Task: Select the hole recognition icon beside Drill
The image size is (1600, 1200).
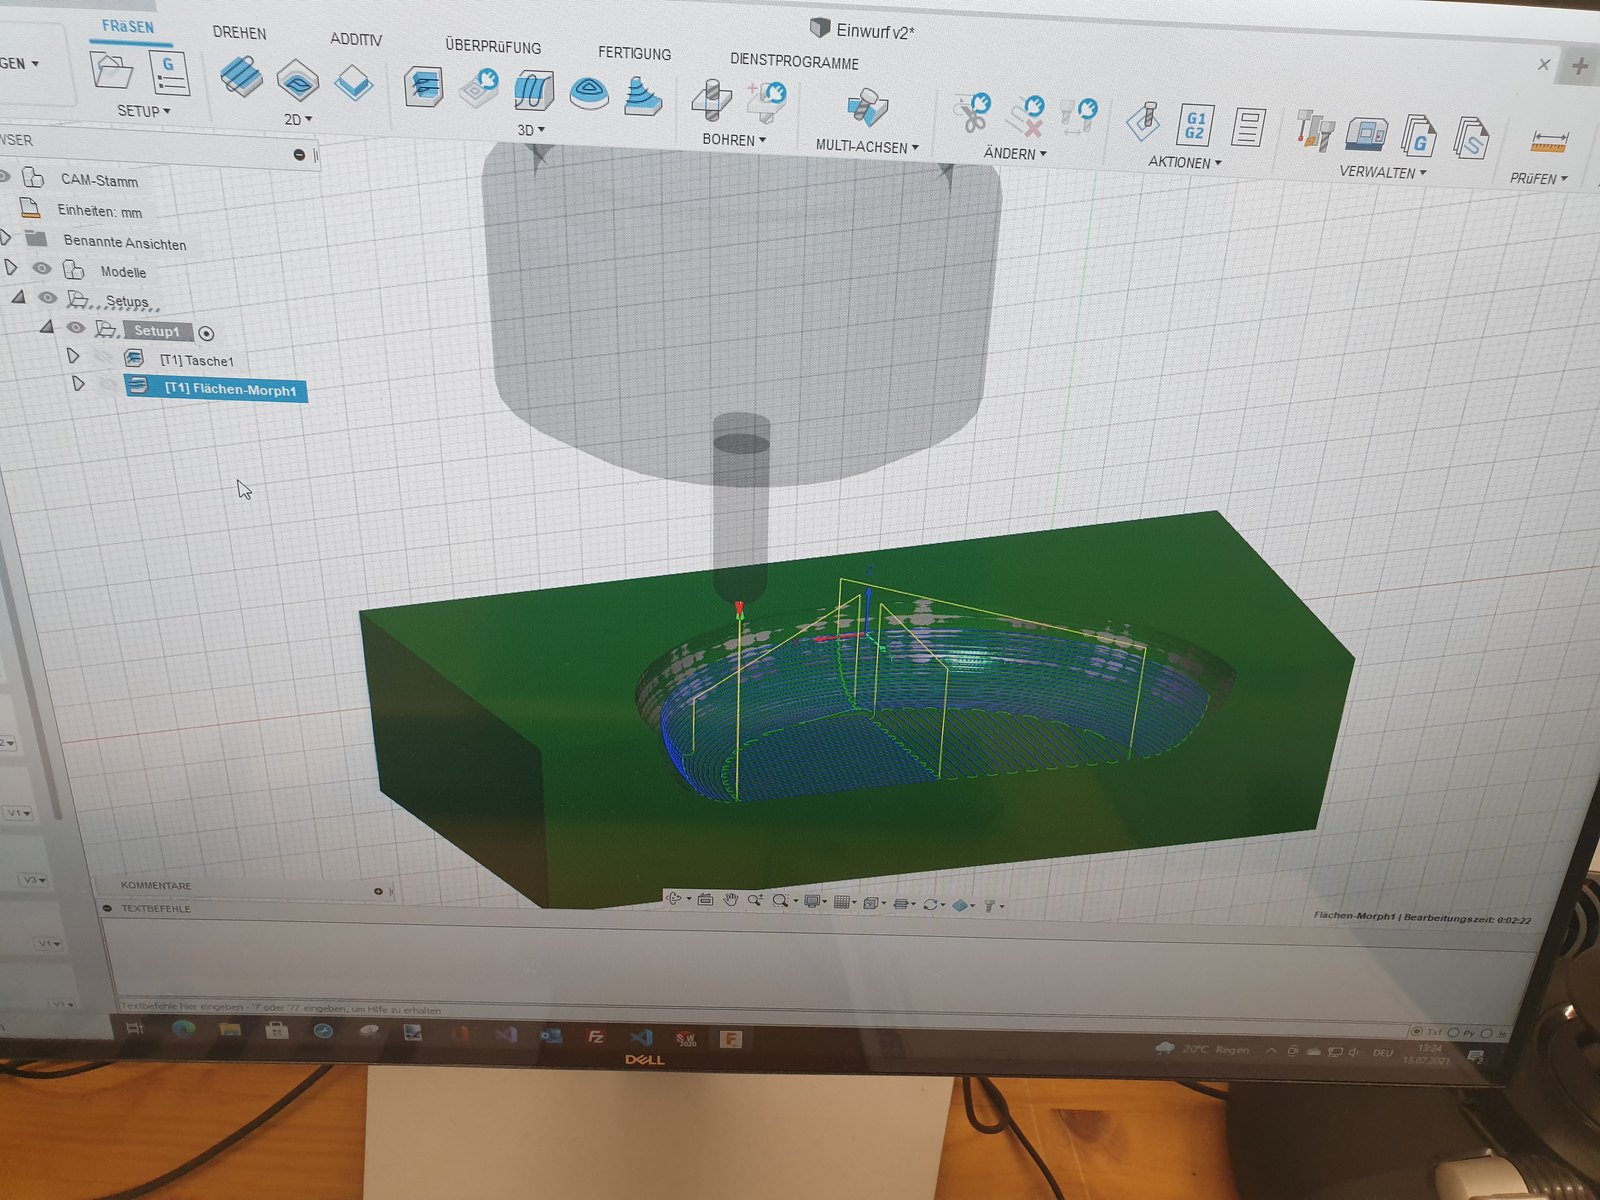Action: pos(766,101)
